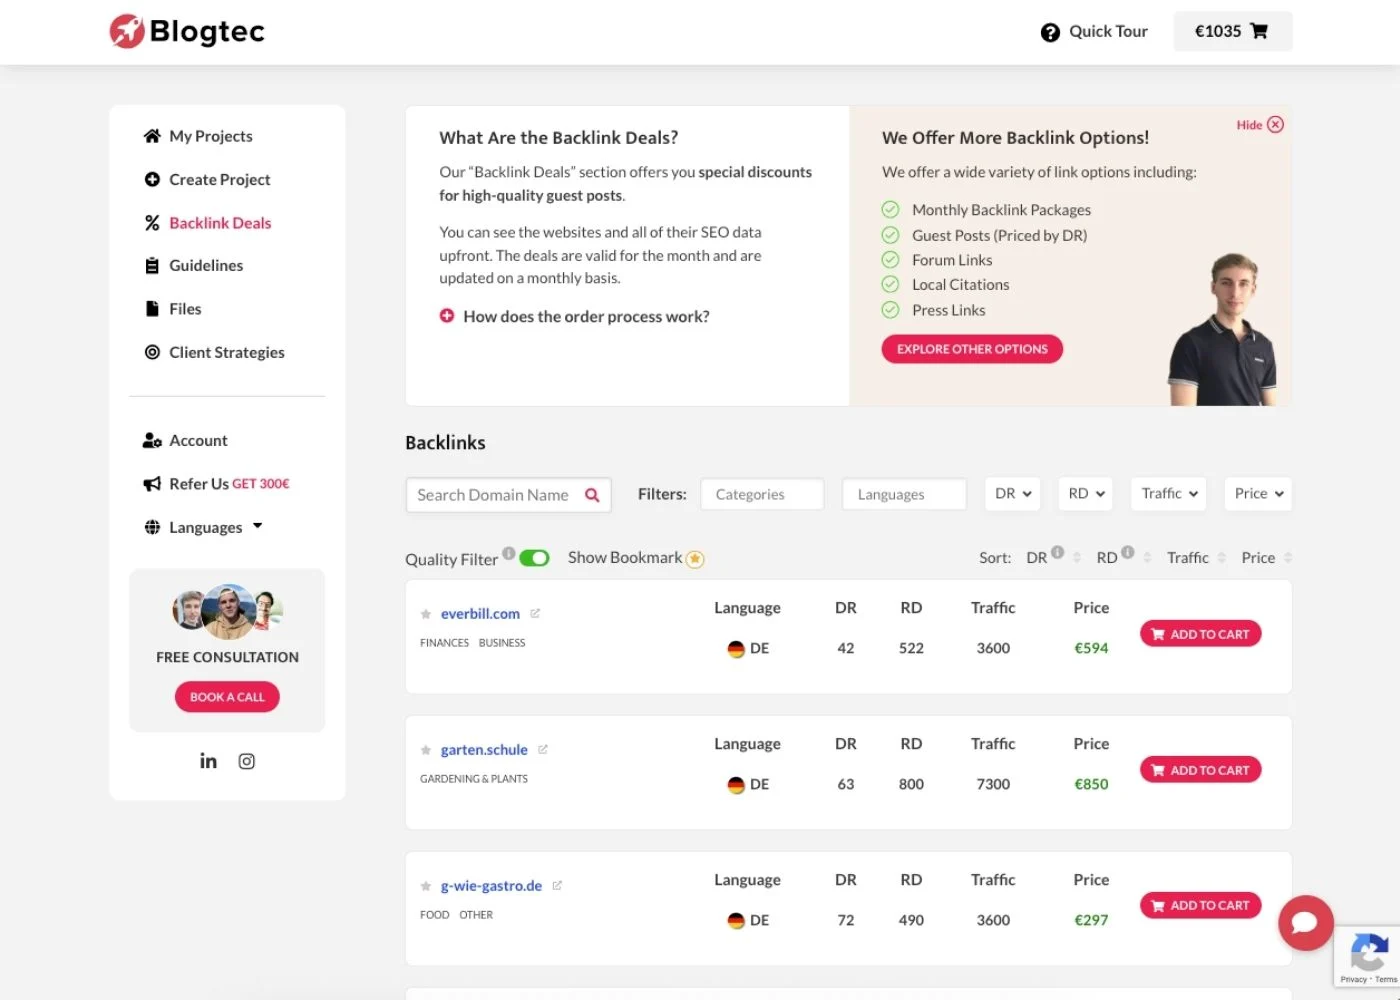Open the shopping cart showing €1035
Viewport: 1400px width, 1000px height.
[1232, 31]
